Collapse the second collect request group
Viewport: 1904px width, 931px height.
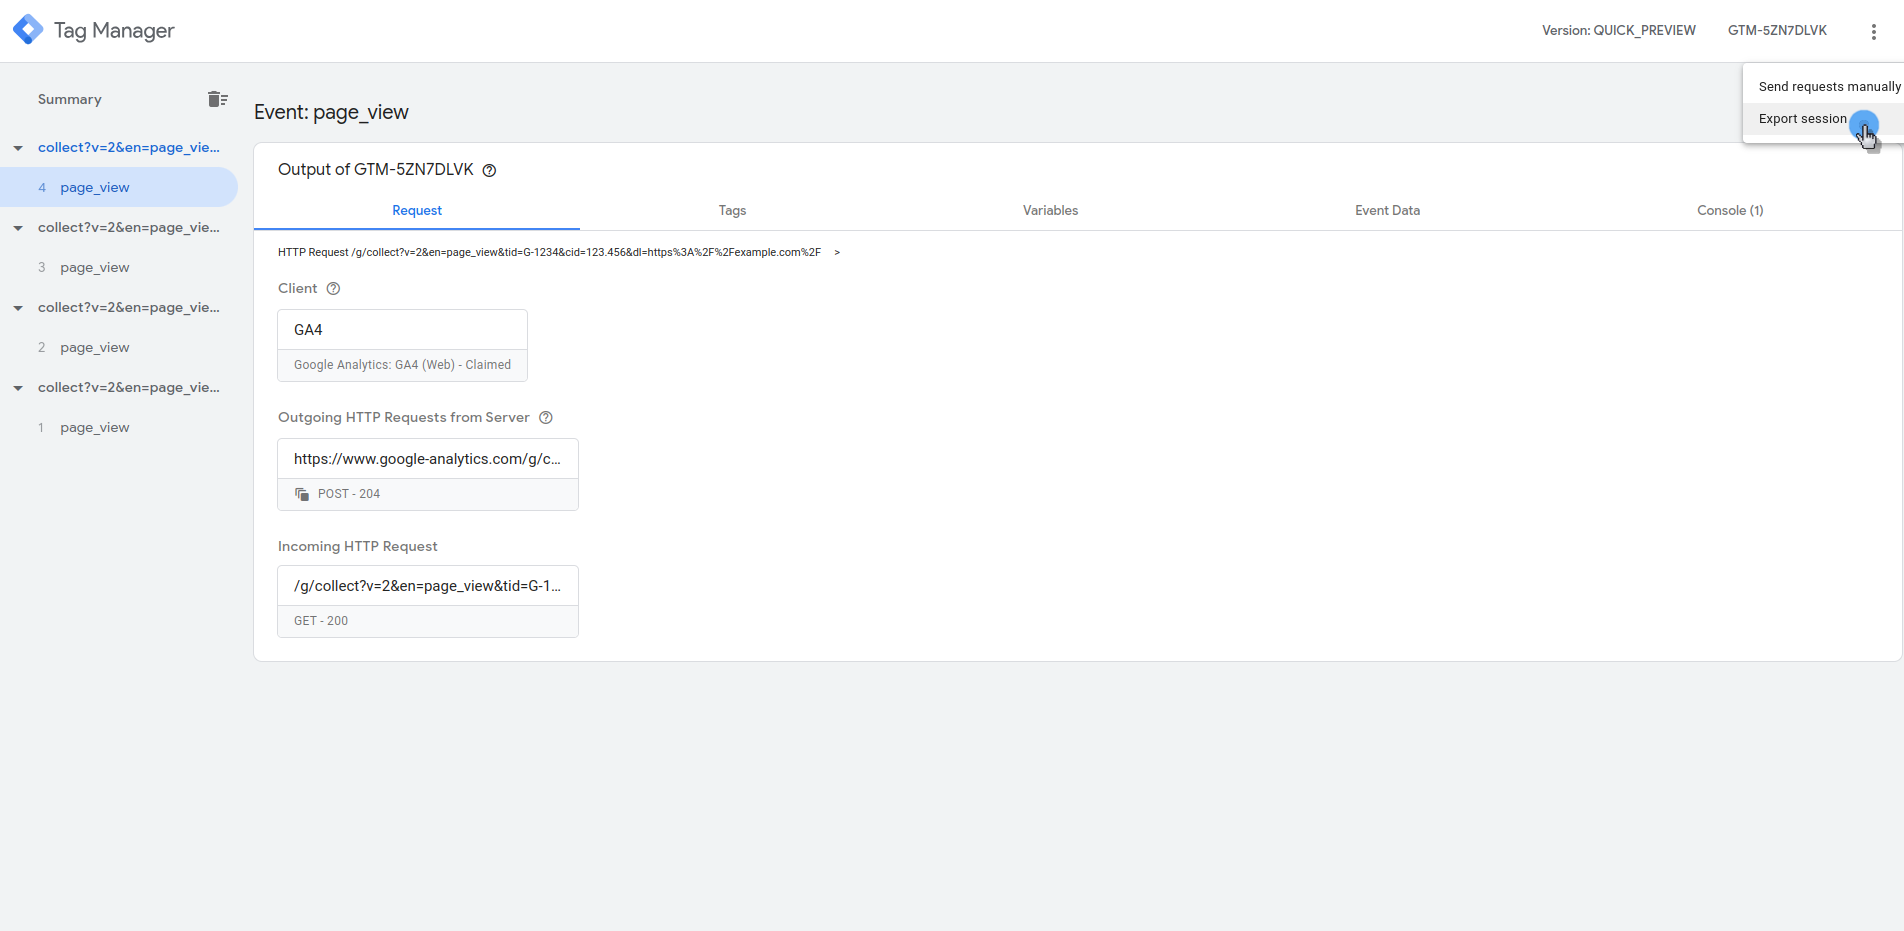(18, 228)
